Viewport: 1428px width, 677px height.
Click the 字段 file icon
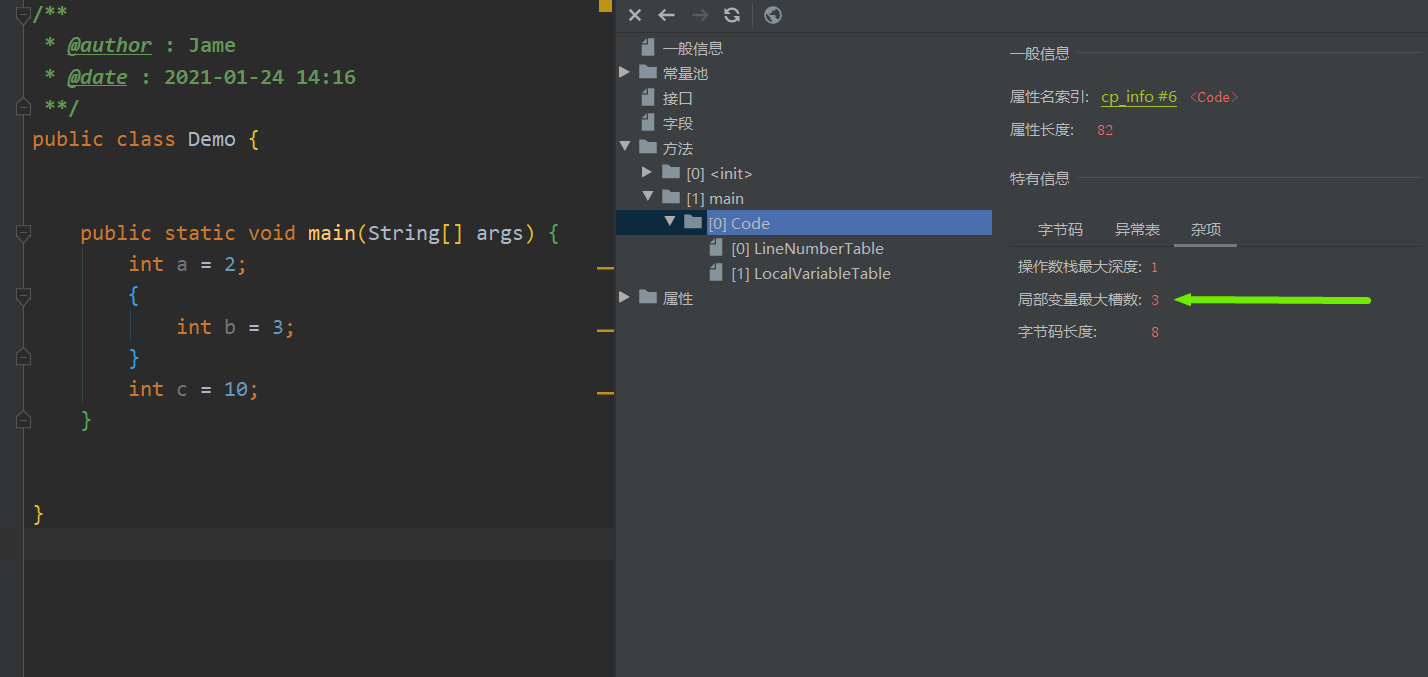[647, 122]
